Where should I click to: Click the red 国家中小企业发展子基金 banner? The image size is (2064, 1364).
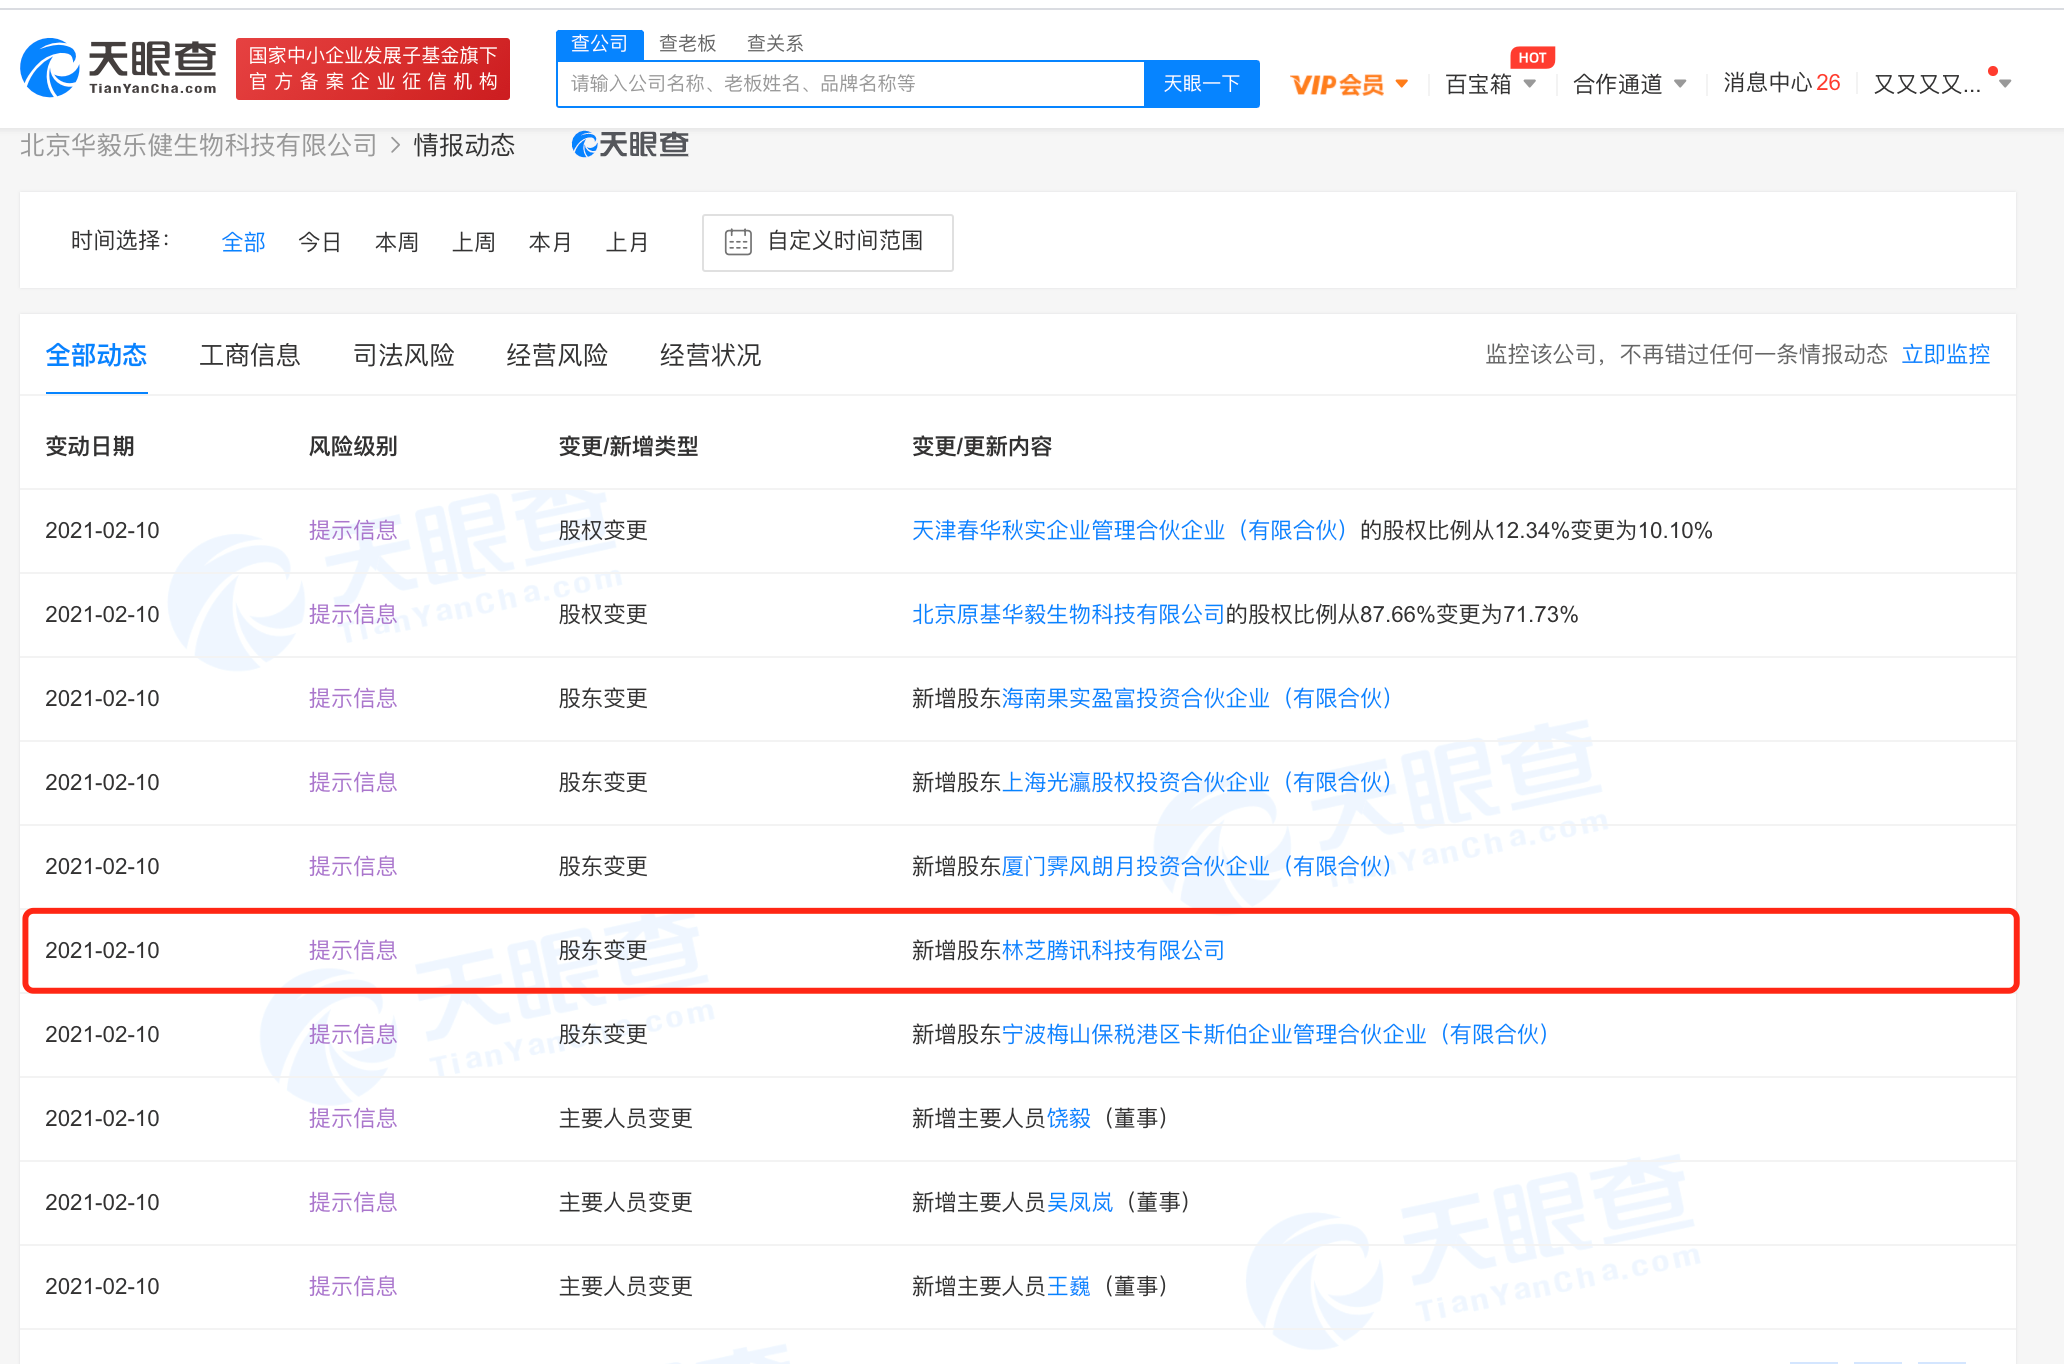(373, 69)
